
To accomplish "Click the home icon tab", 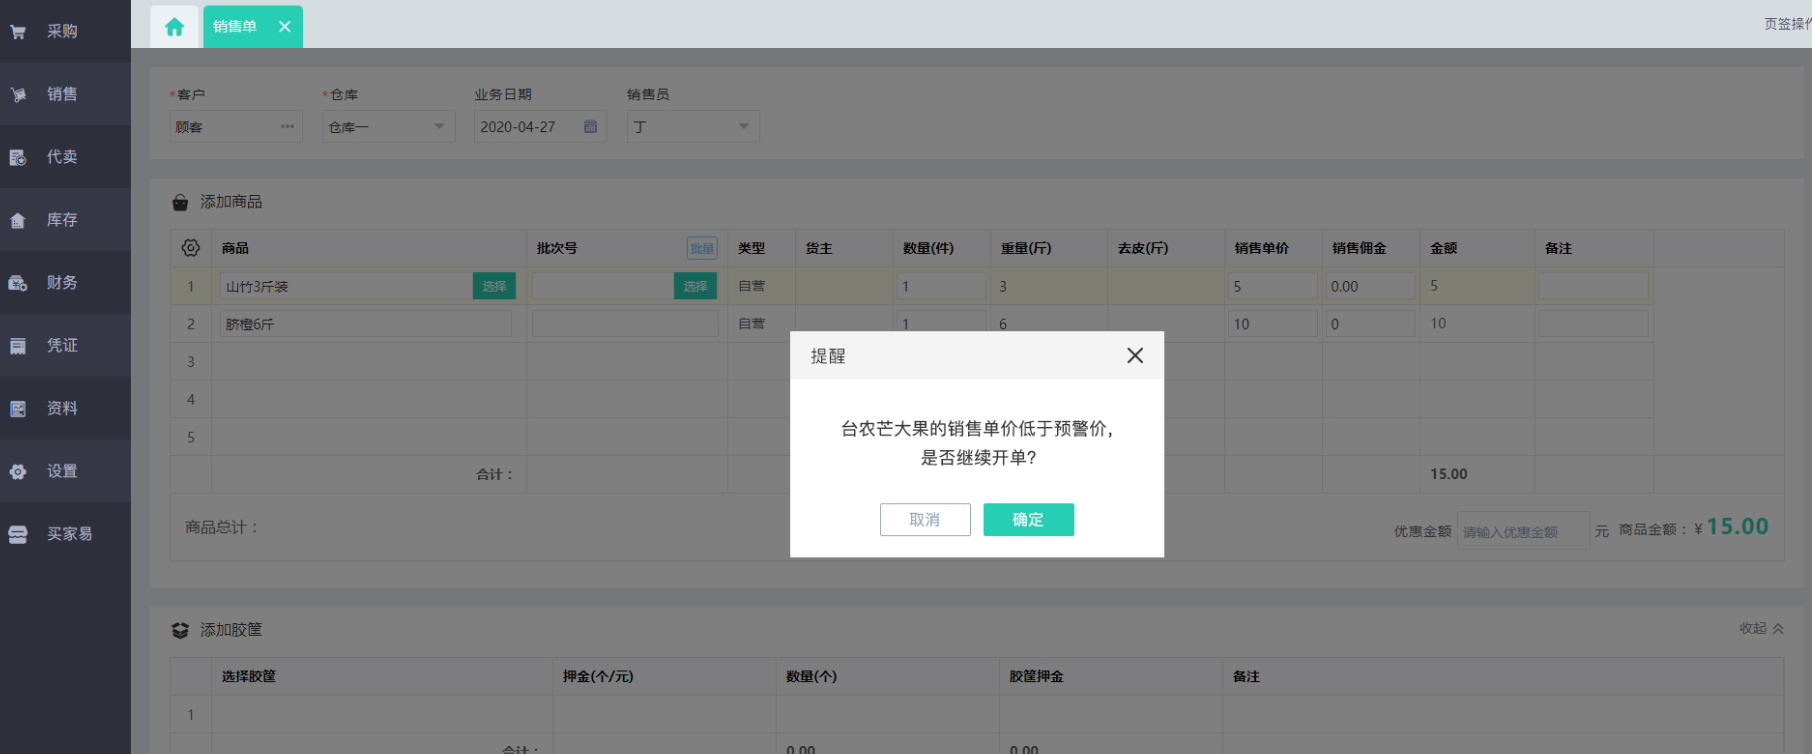I will point(174,27).
